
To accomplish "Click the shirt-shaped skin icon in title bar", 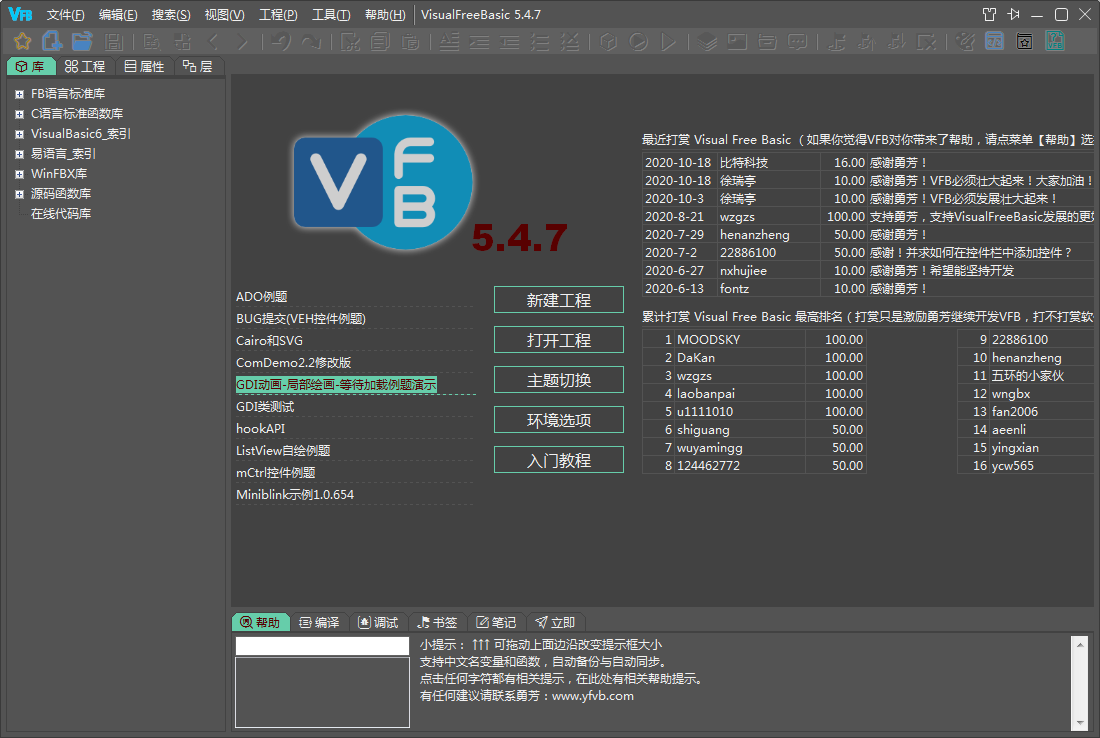I will coord(989,15).
